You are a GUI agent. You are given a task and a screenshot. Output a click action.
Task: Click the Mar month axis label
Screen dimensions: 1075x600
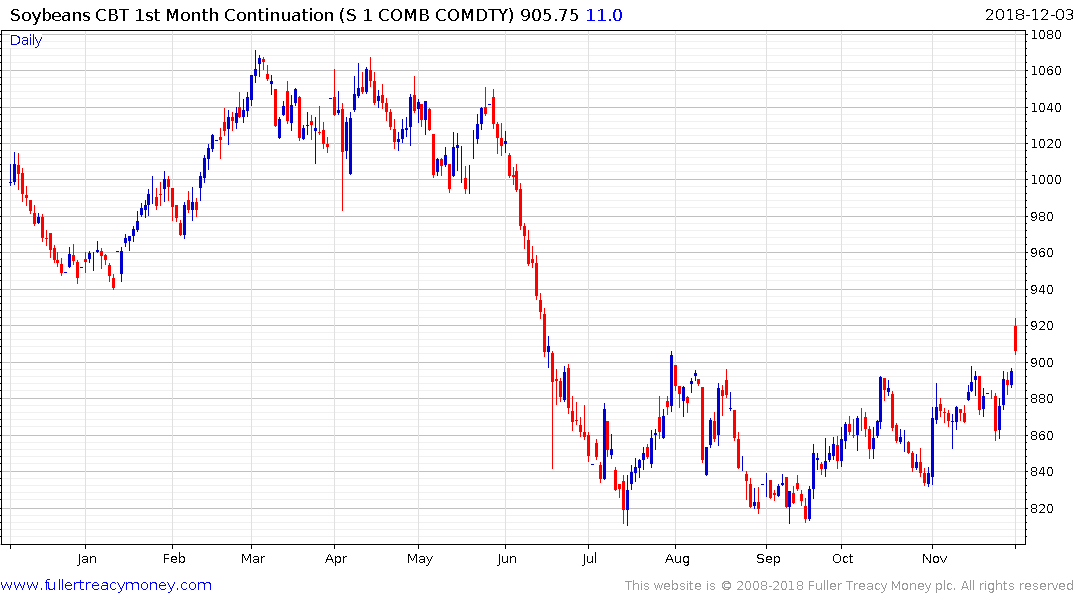tap(253, 559)
